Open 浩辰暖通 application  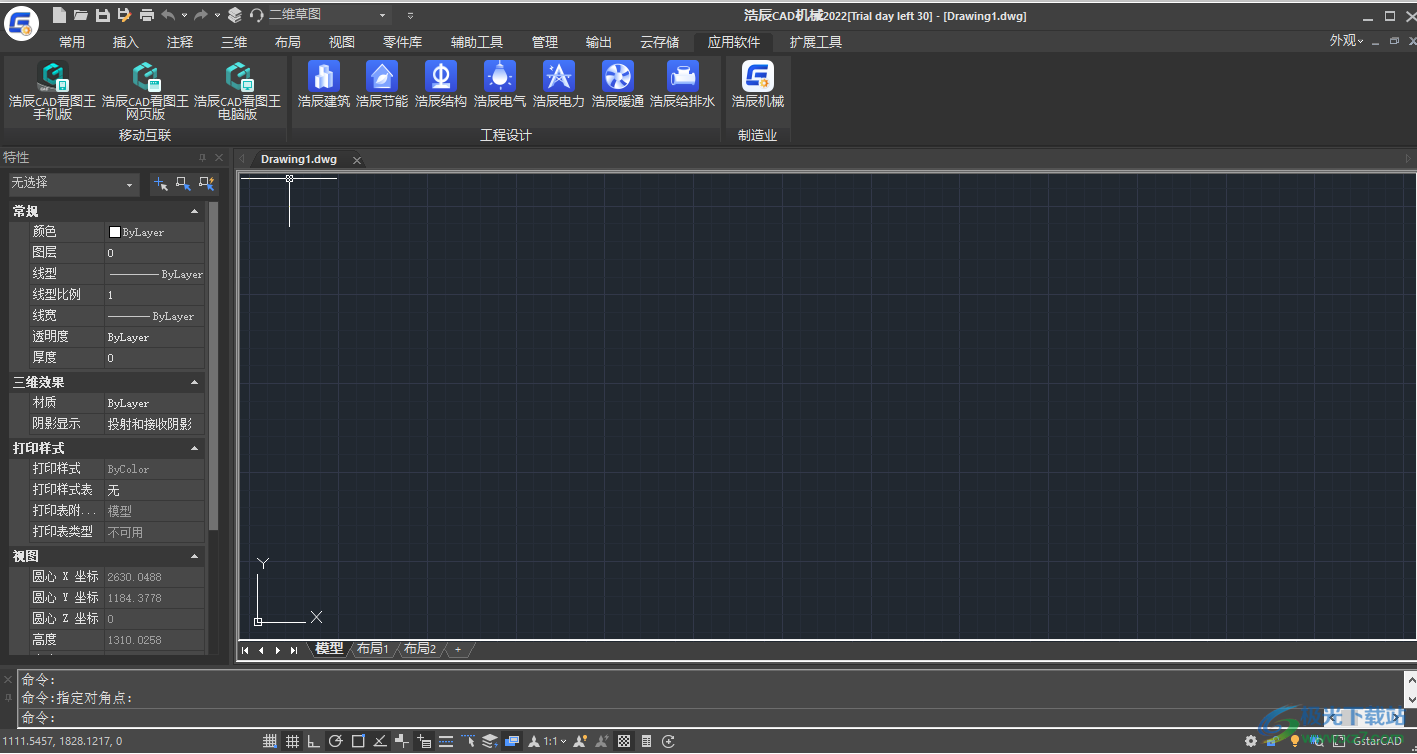[x=617, y=85]
